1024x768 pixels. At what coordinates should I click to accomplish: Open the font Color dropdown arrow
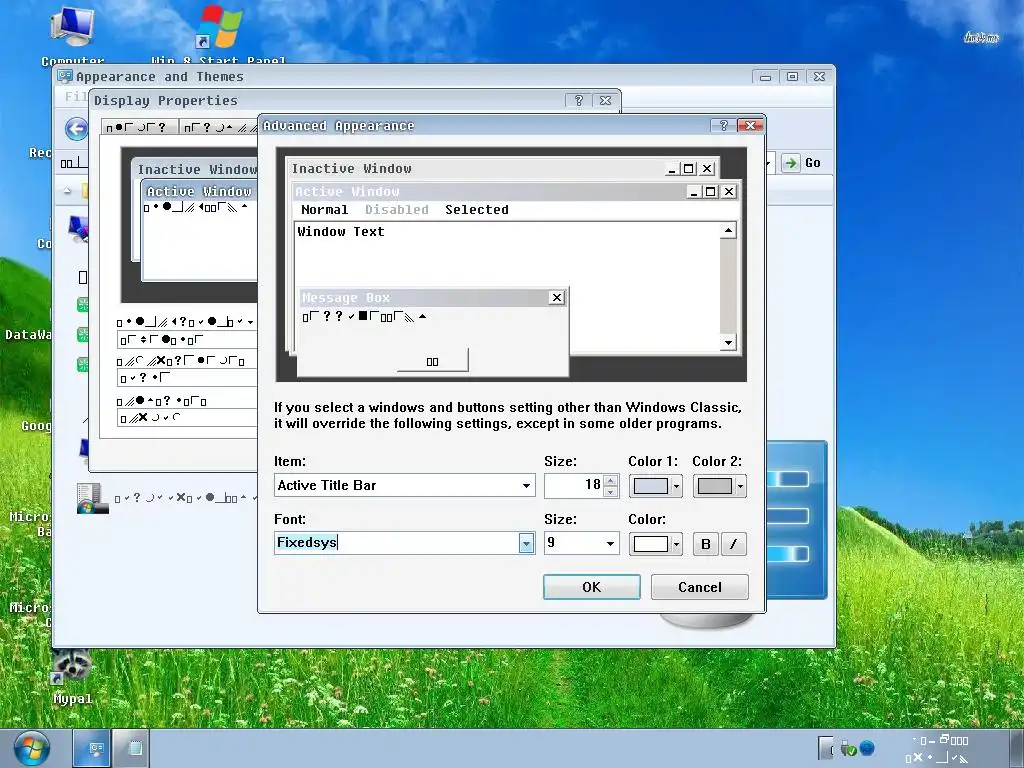676,544
